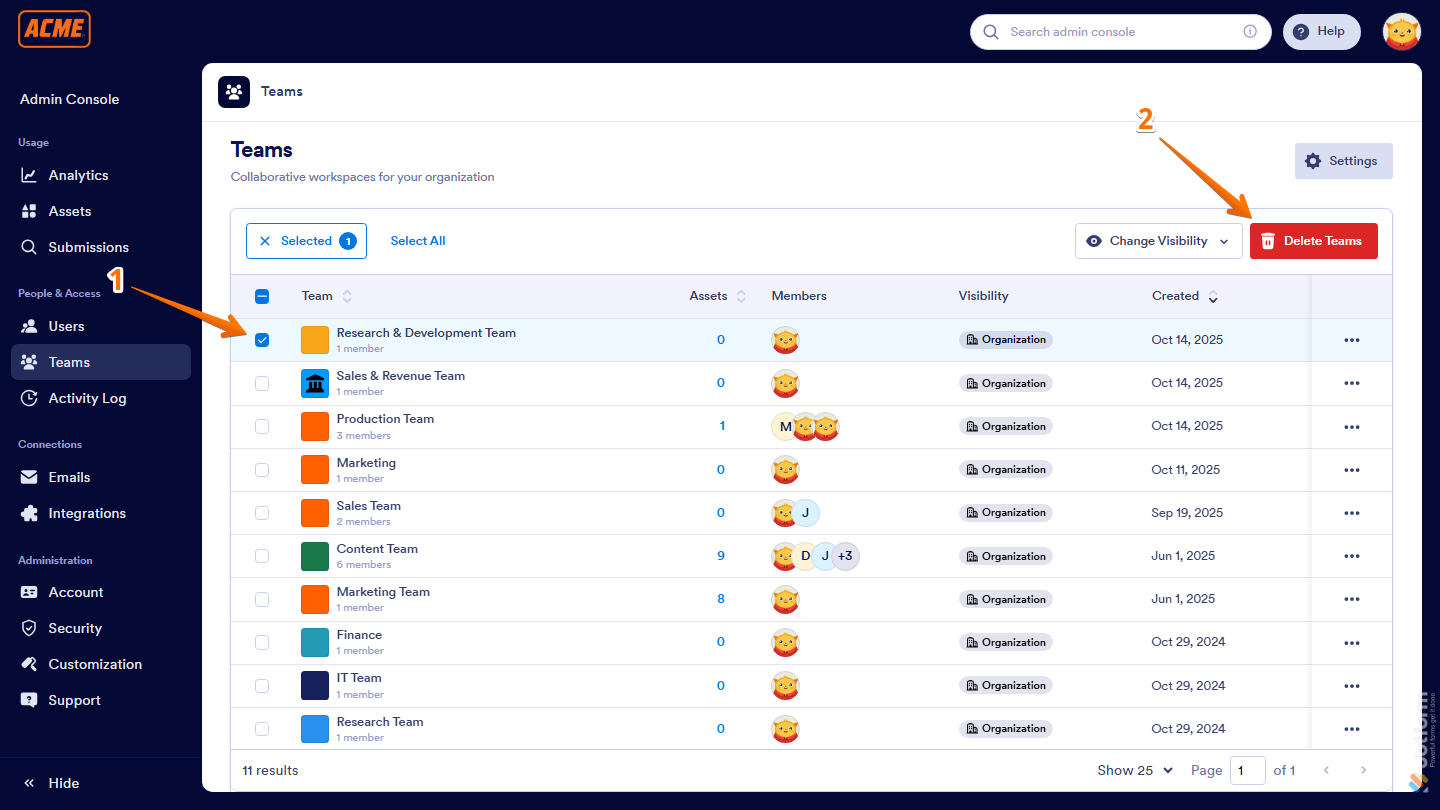Viewport: 1440px width, 810px height.
Task: Open the Show 25 rows dropdown
Action: tap(1135, 770)
